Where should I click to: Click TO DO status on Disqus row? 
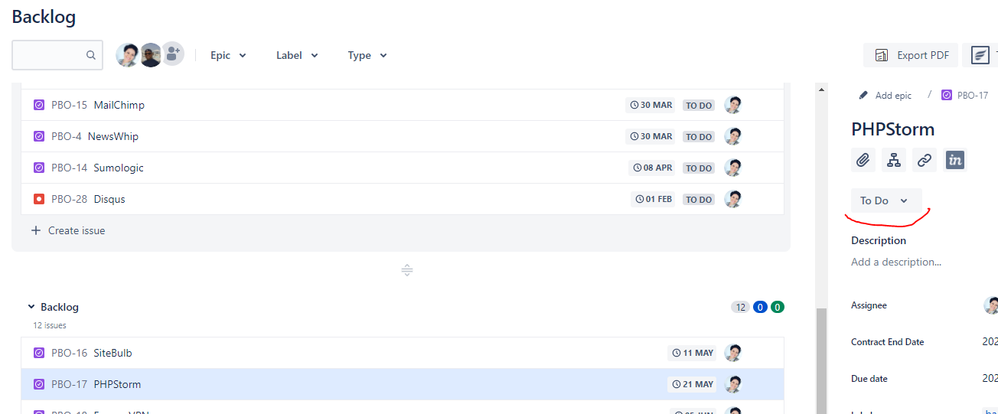(x=698, y=200)
